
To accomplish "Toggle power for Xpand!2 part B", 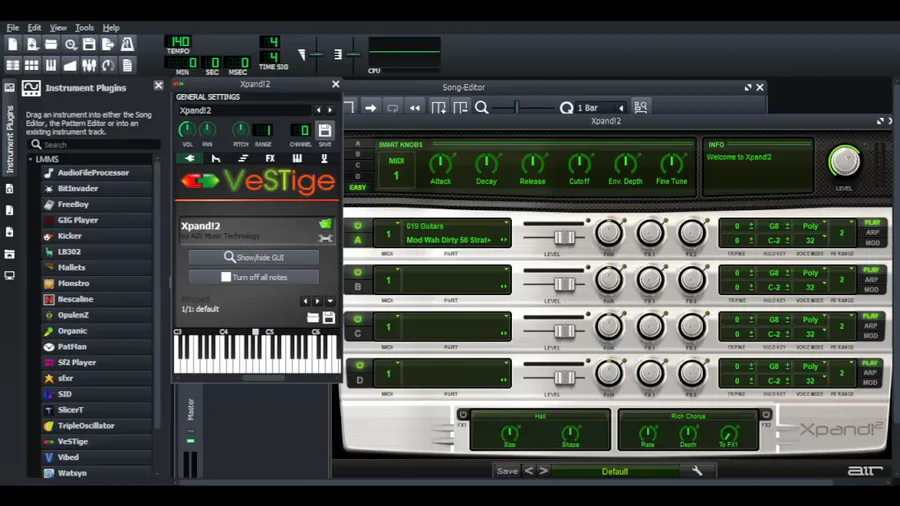I will [x=358, y=272].
